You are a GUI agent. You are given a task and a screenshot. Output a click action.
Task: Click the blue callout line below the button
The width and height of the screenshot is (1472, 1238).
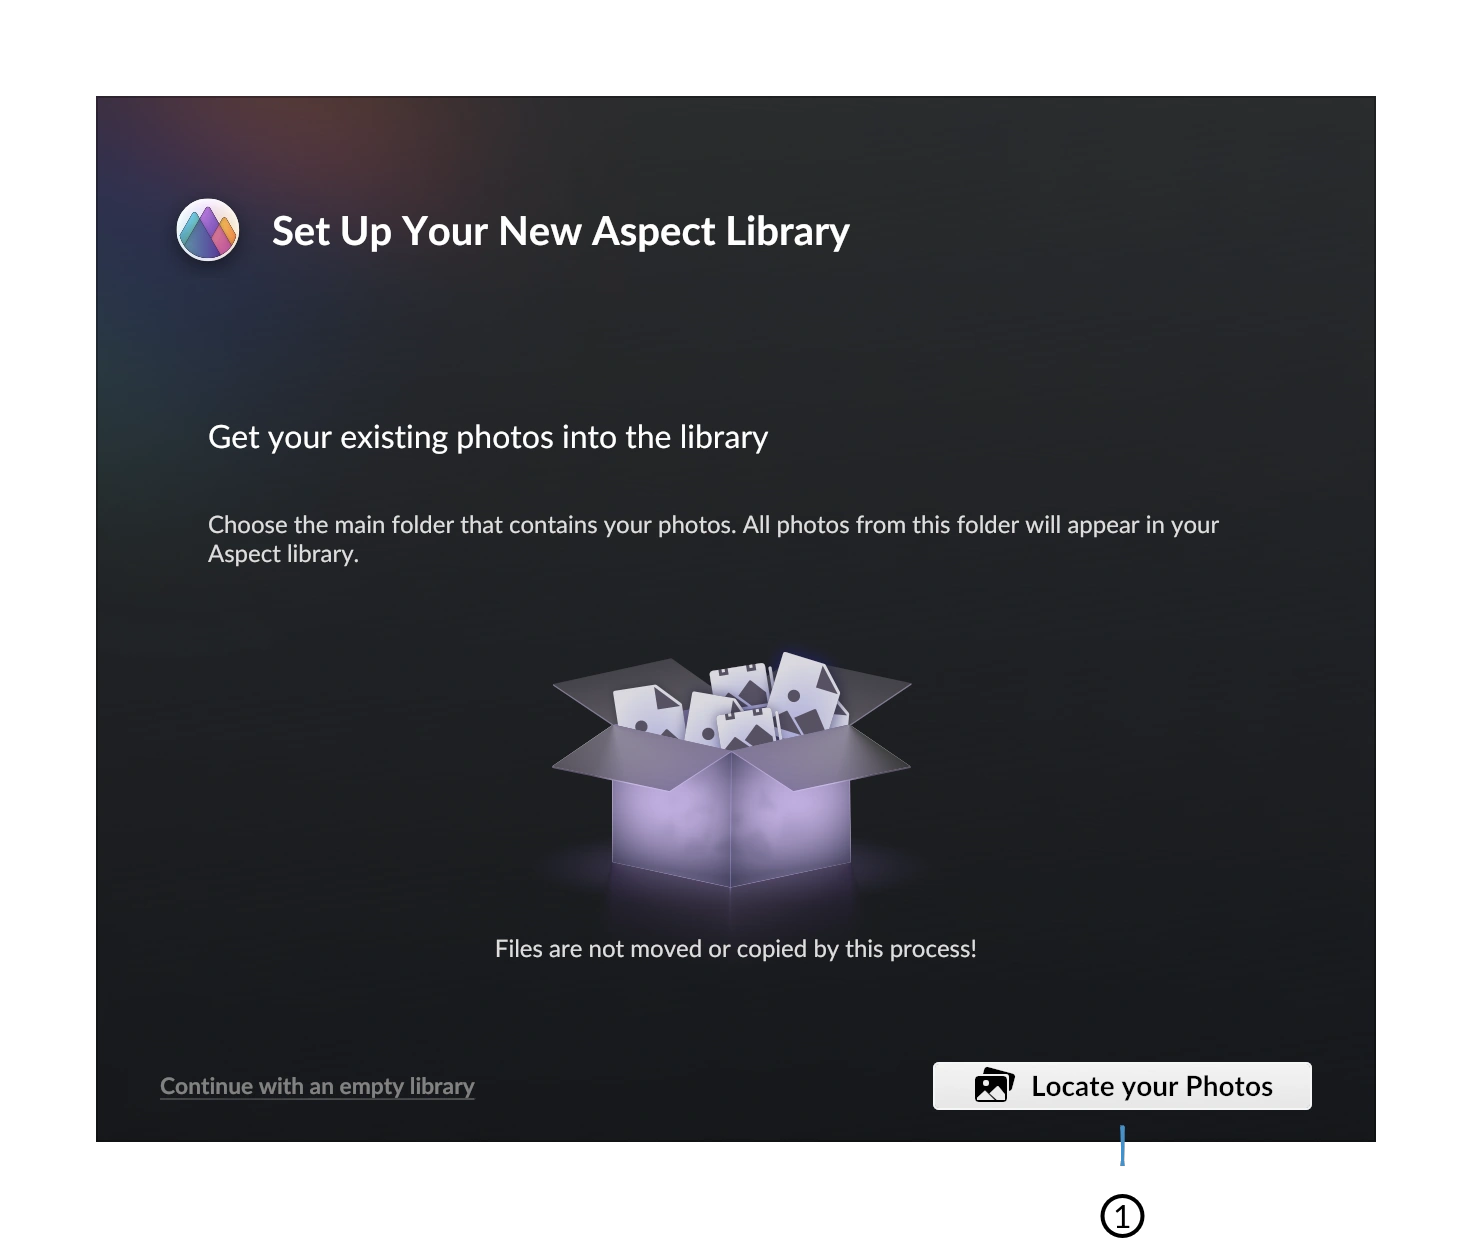[1122, 1145]
